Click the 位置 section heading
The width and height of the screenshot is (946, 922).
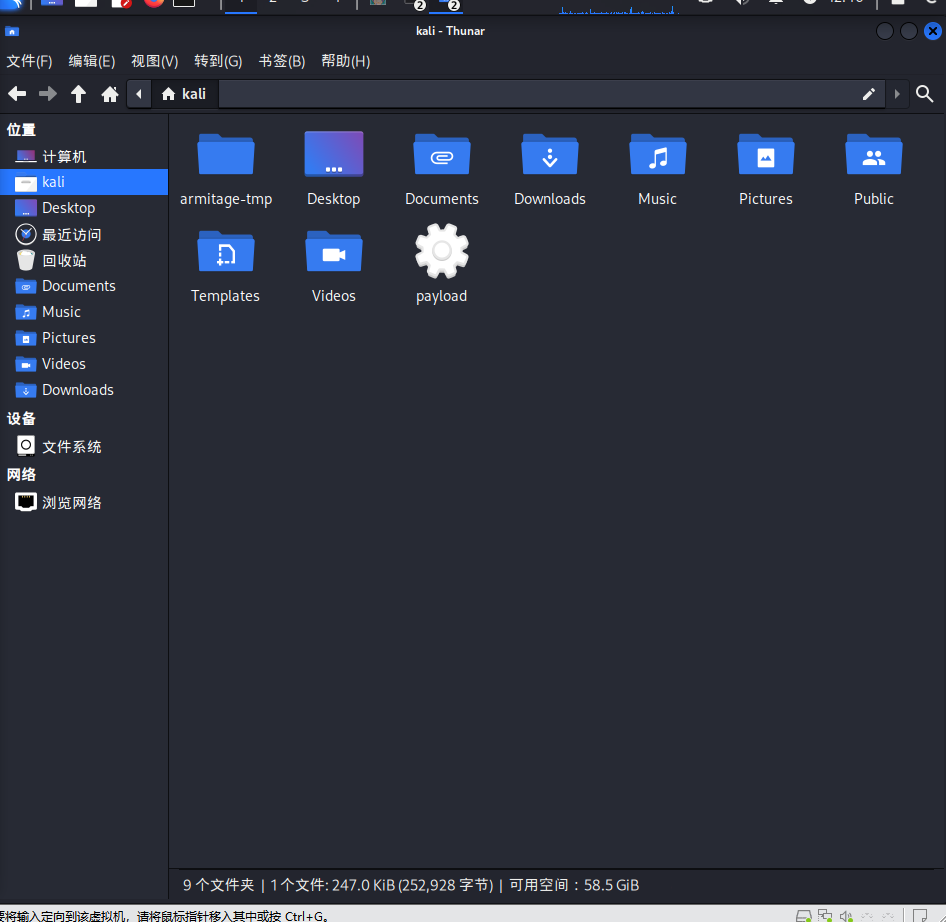21,130
